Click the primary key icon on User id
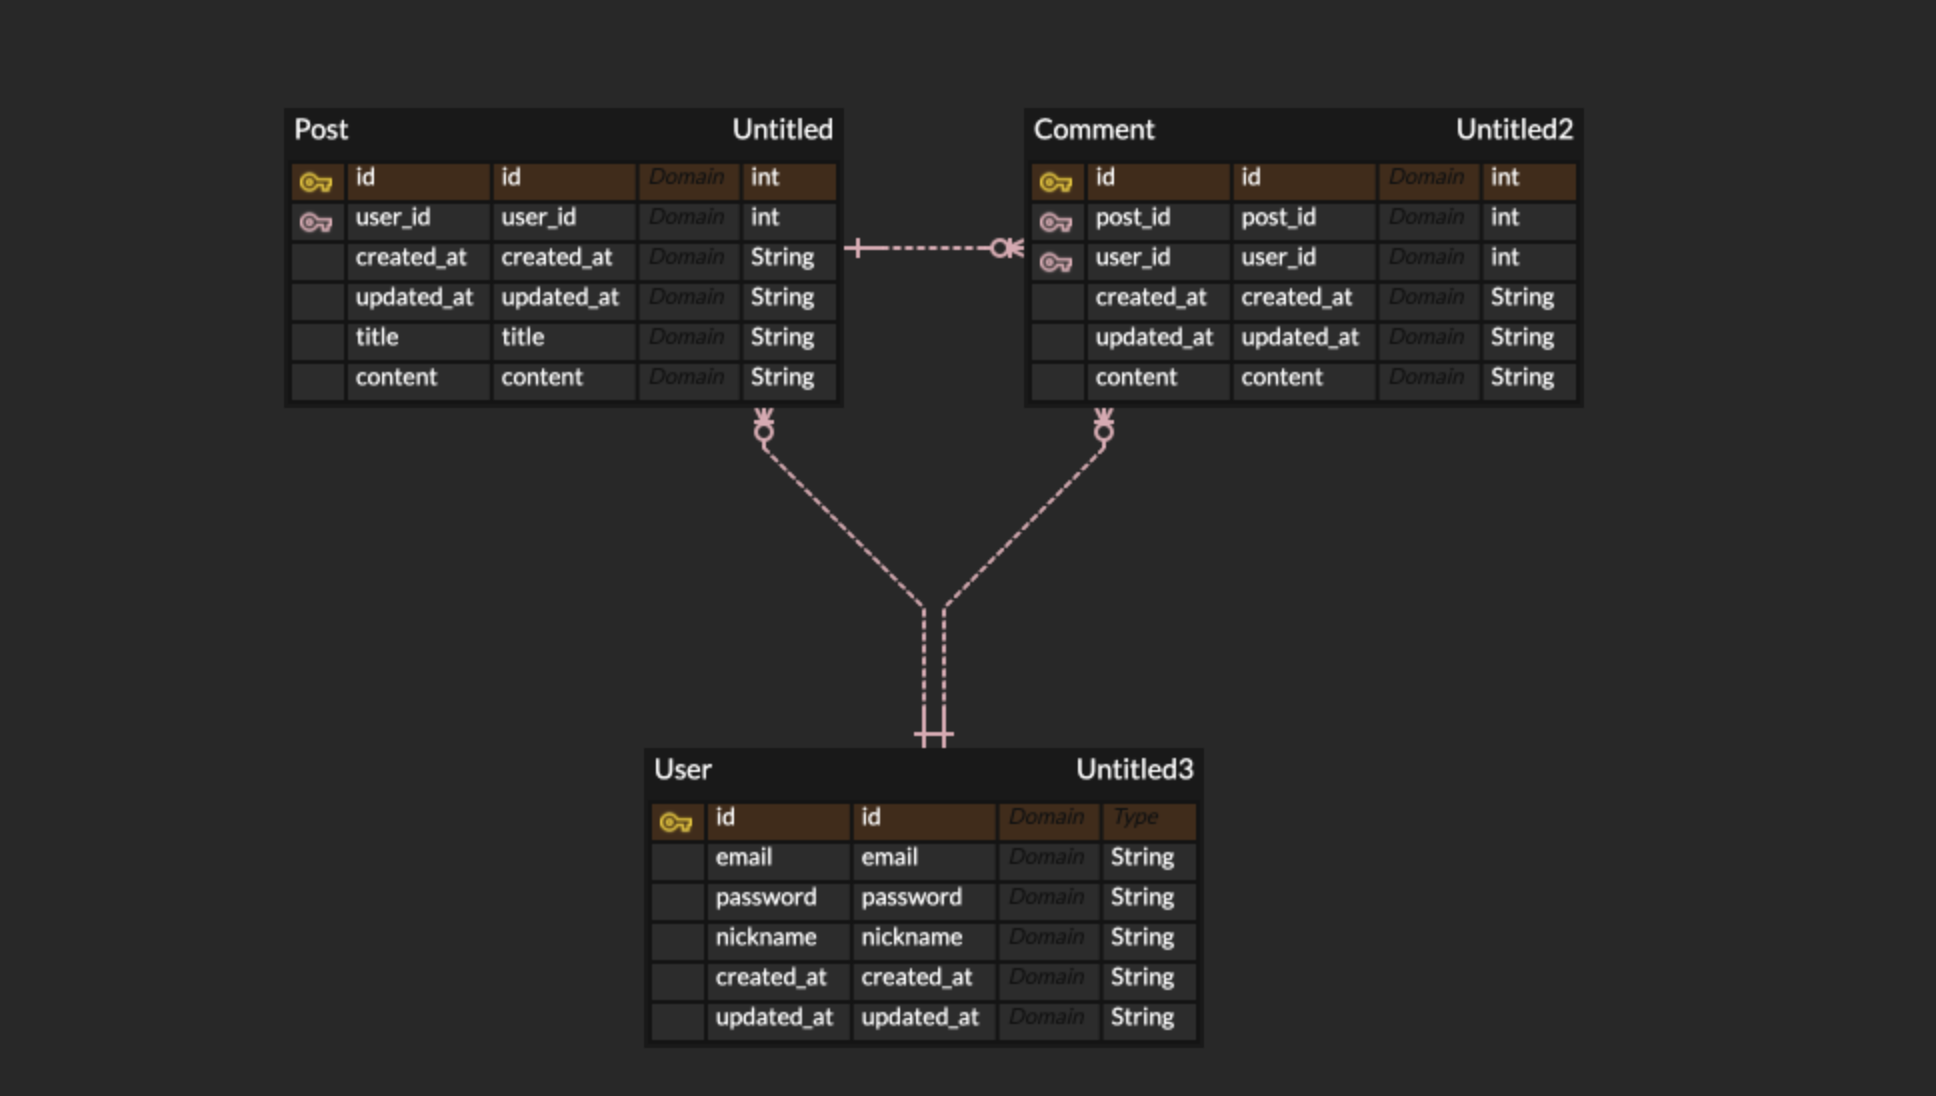The height and width of the screenshot is (1096, 1936). tap(677, 820)
